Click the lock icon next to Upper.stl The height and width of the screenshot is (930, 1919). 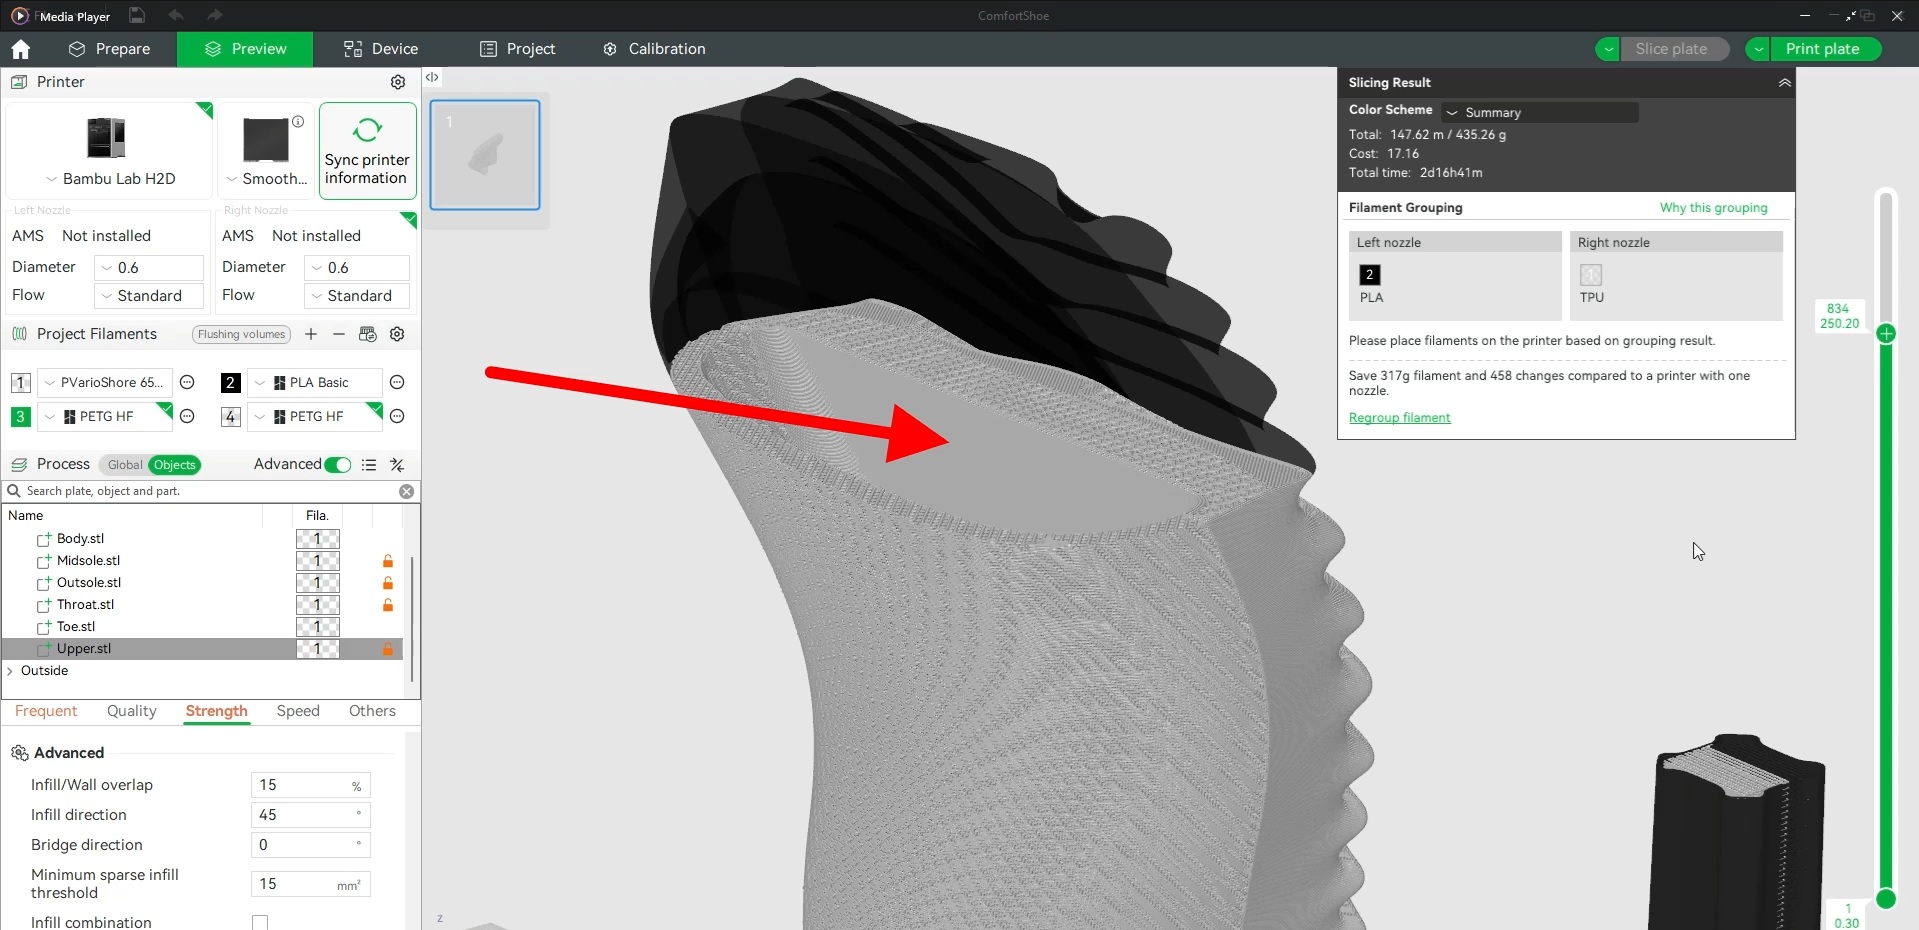[x=388, y=649]
